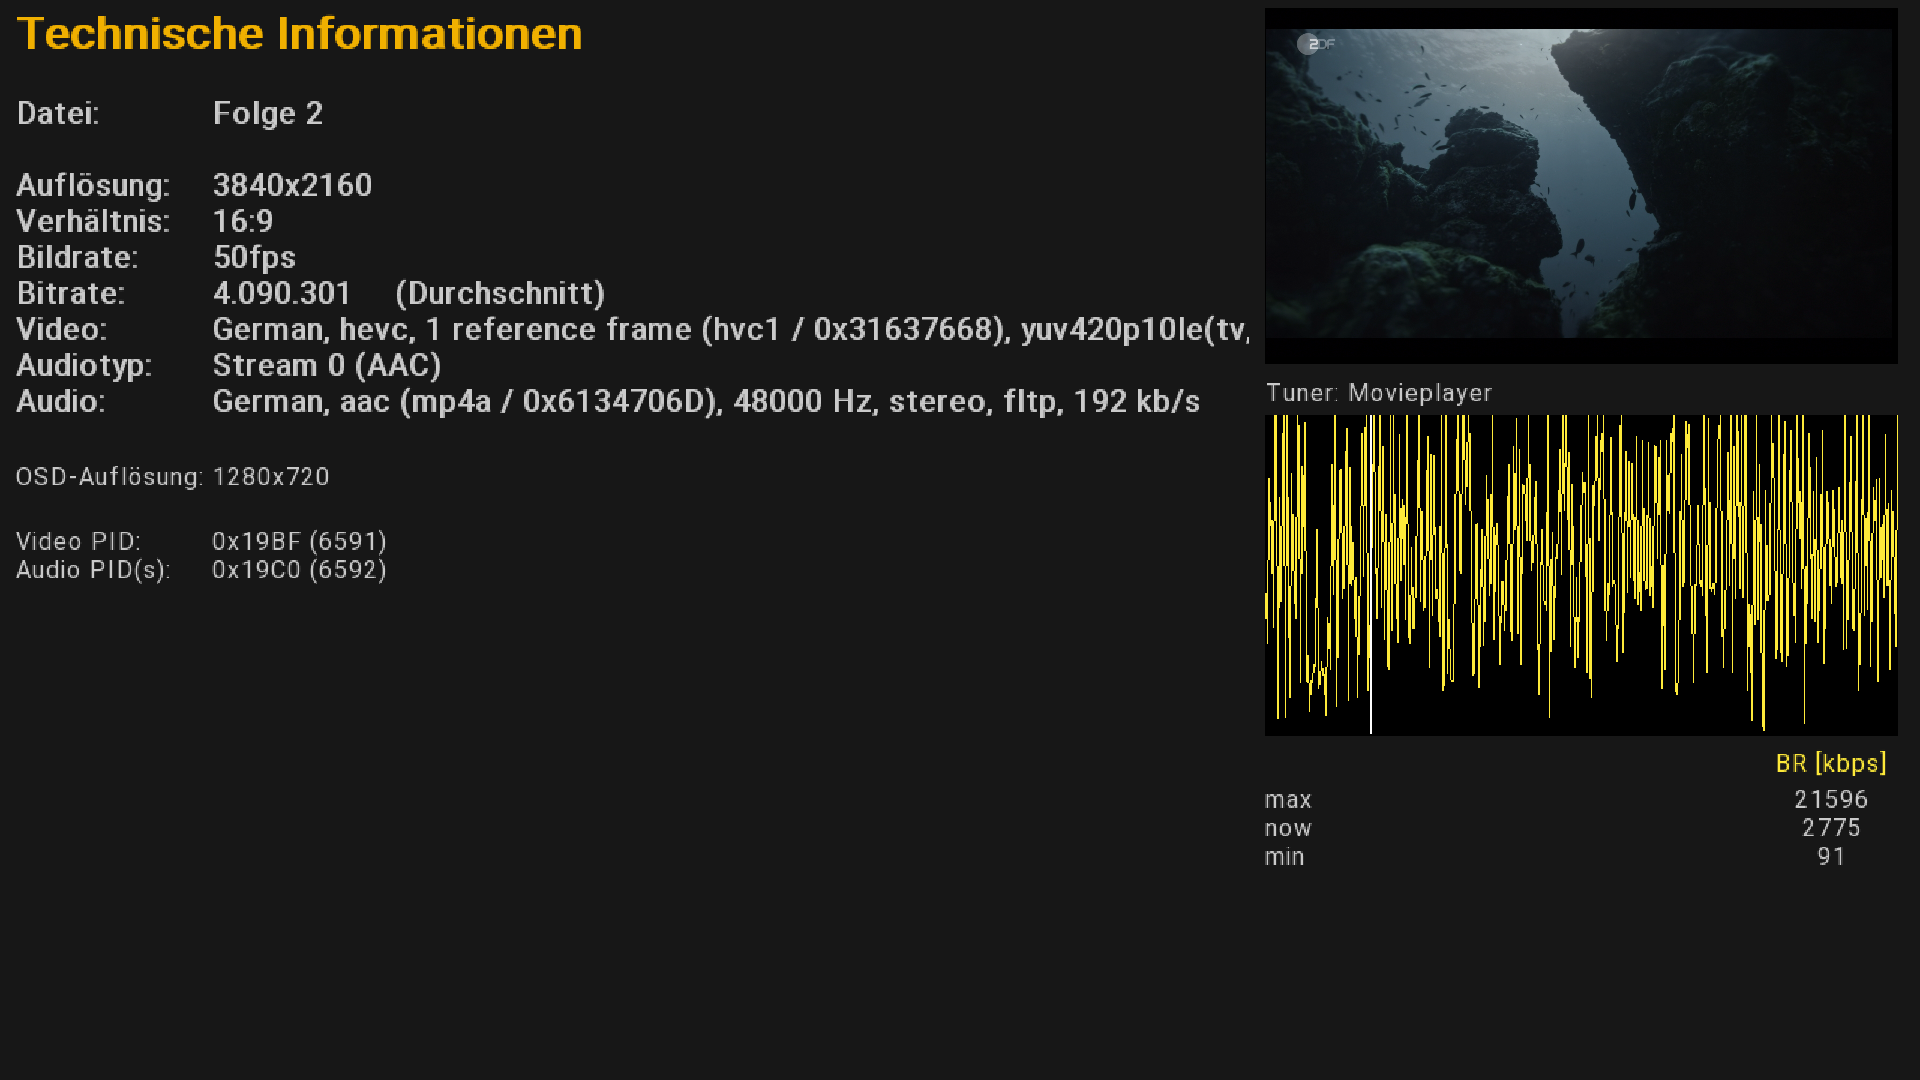Click the Durchschnitt bitrate label
1920x1080 pixels.
pos(500,293)
